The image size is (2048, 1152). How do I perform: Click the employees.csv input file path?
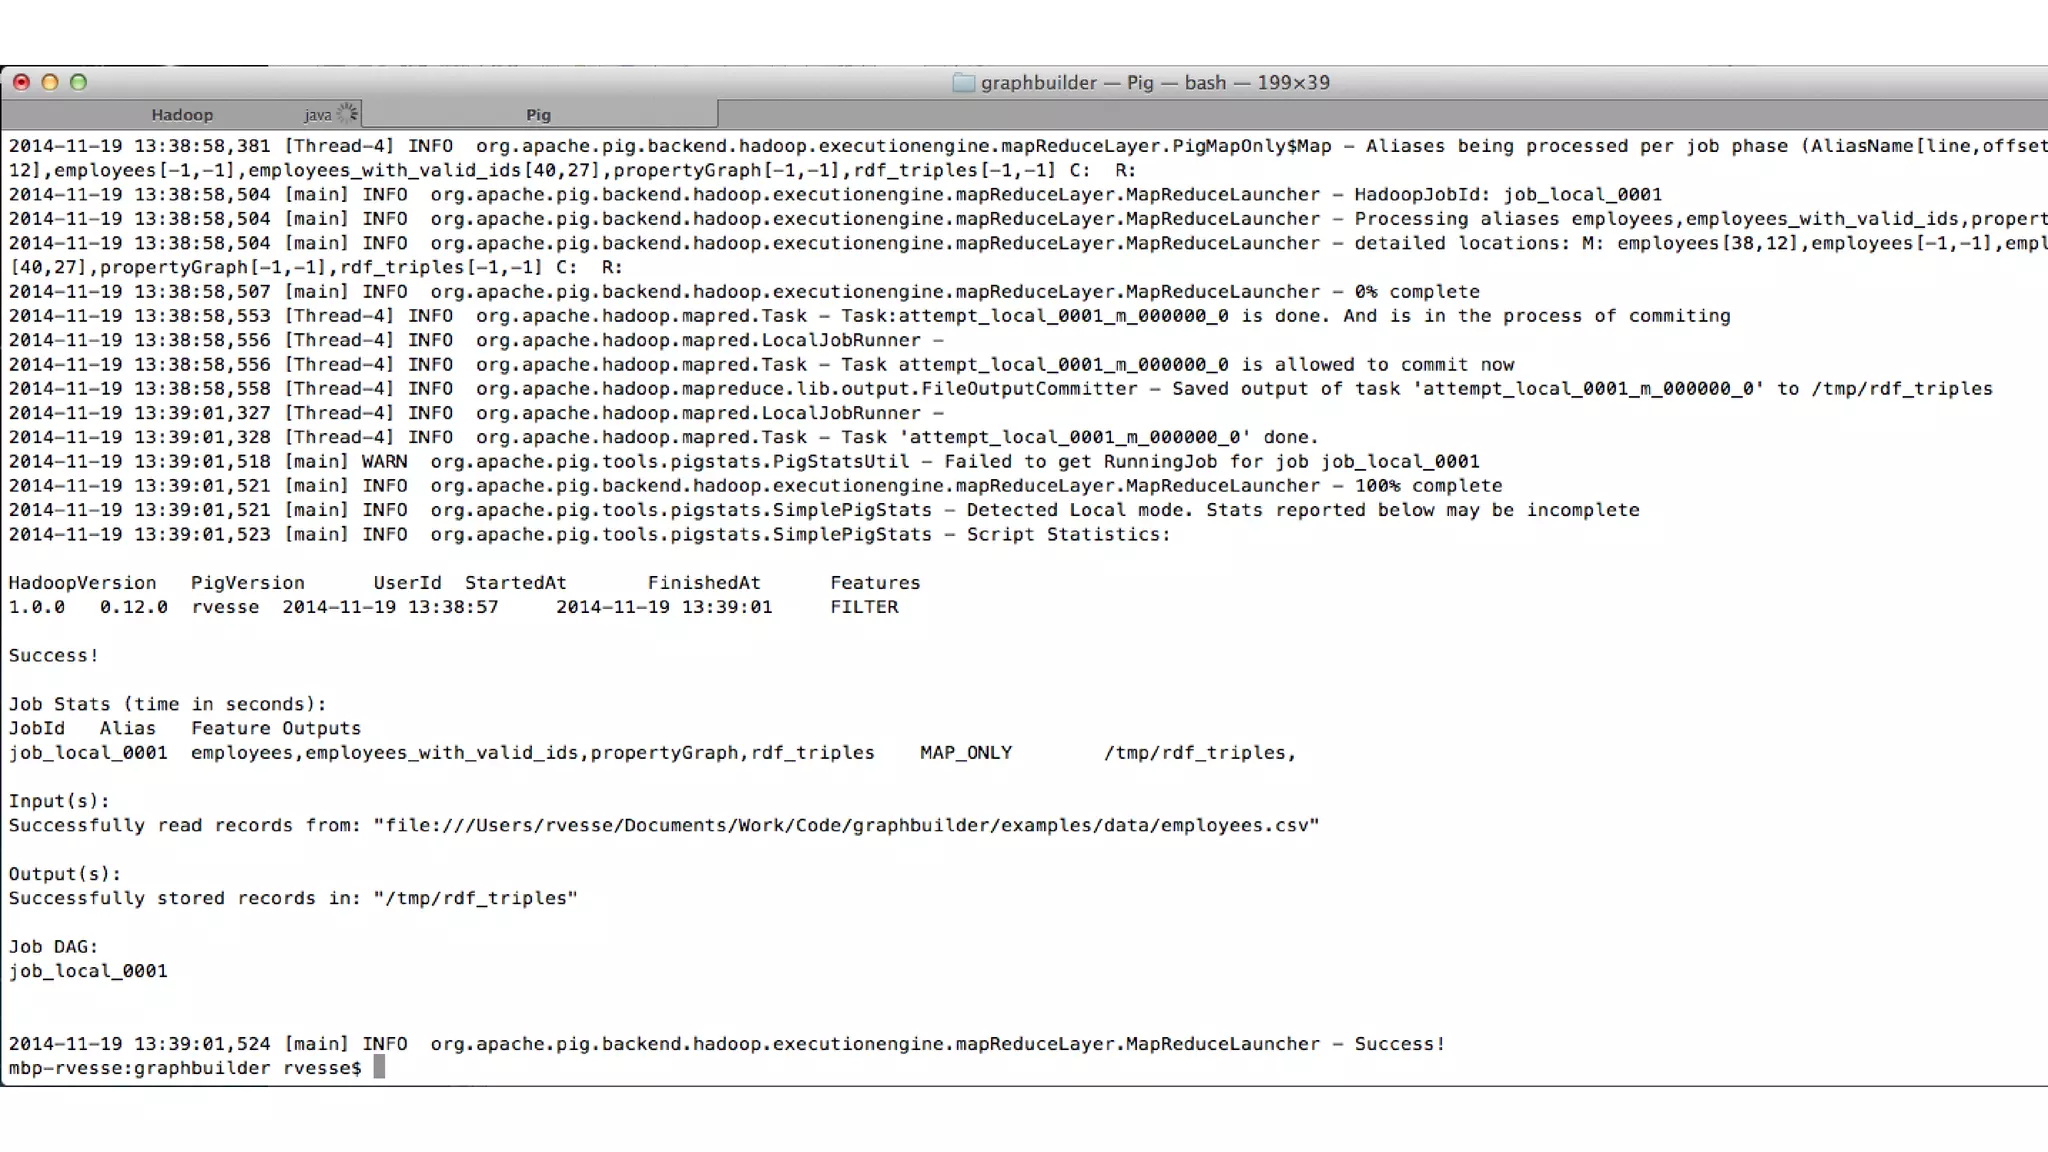coord(847,826)
